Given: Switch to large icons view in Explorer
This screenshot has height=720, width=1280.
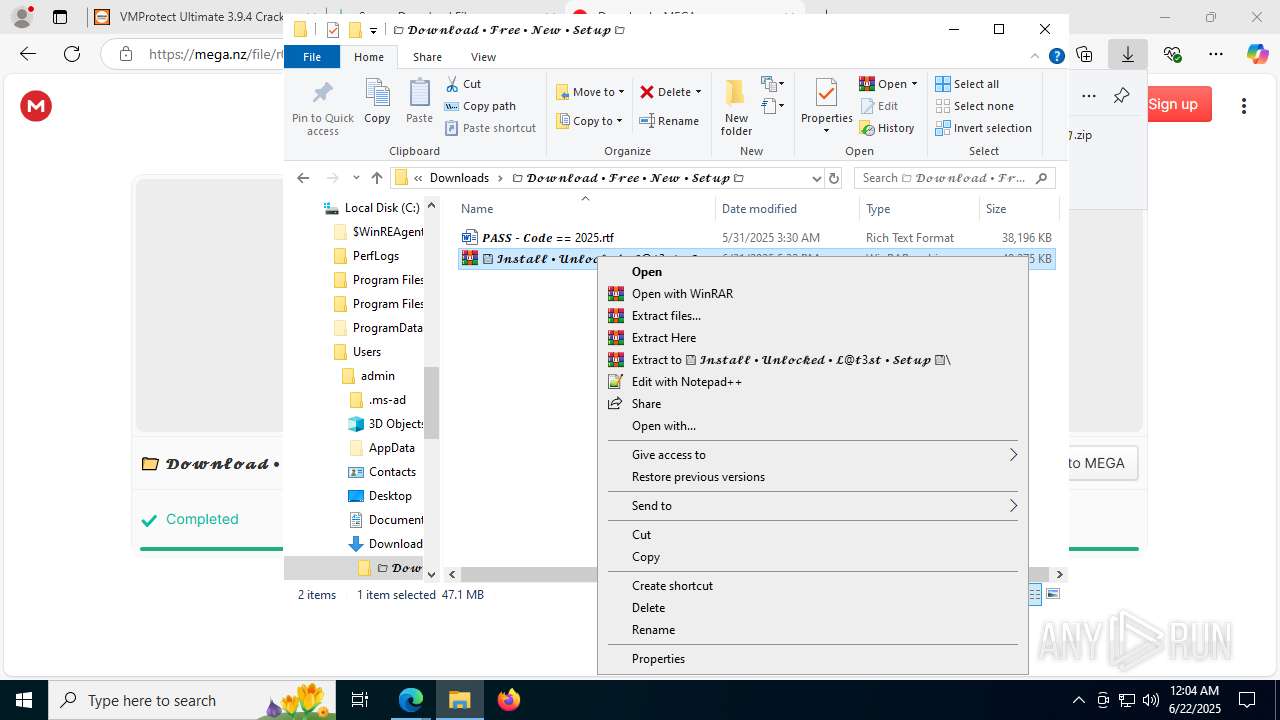Looking at the screenshot, I should click(x=1052, y=595).
